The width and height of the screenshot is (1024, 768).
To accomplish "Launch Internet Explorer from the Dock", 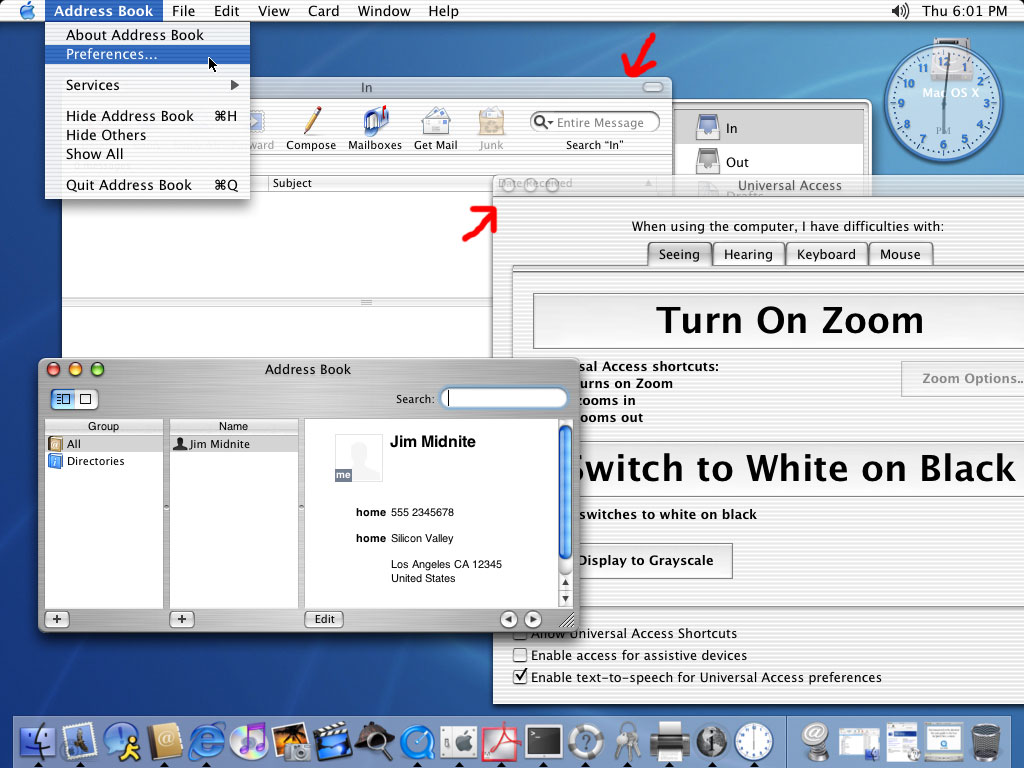I will [x=206, y=742].
